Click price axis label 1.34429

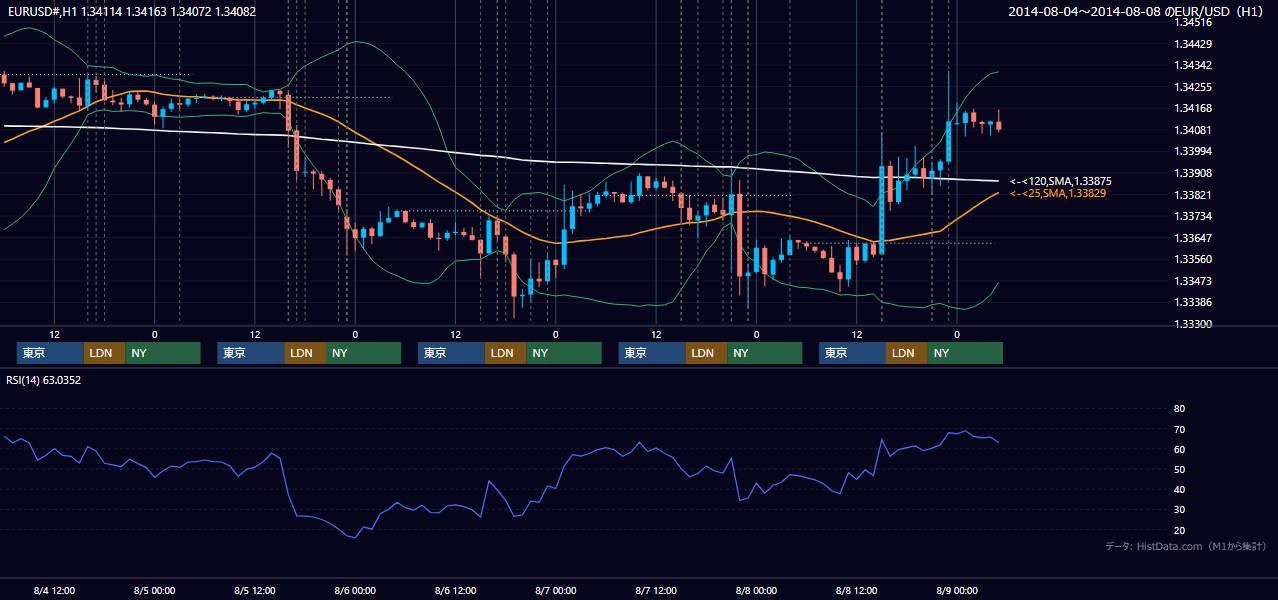[x=1194, y=44]
